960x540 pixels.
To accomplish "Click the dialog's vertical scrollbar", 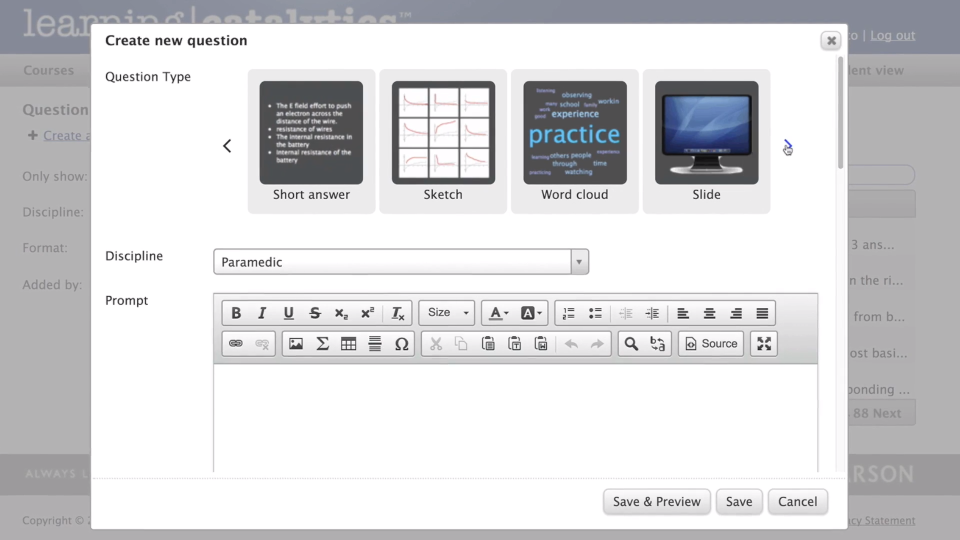I will [x=841, y=112].
